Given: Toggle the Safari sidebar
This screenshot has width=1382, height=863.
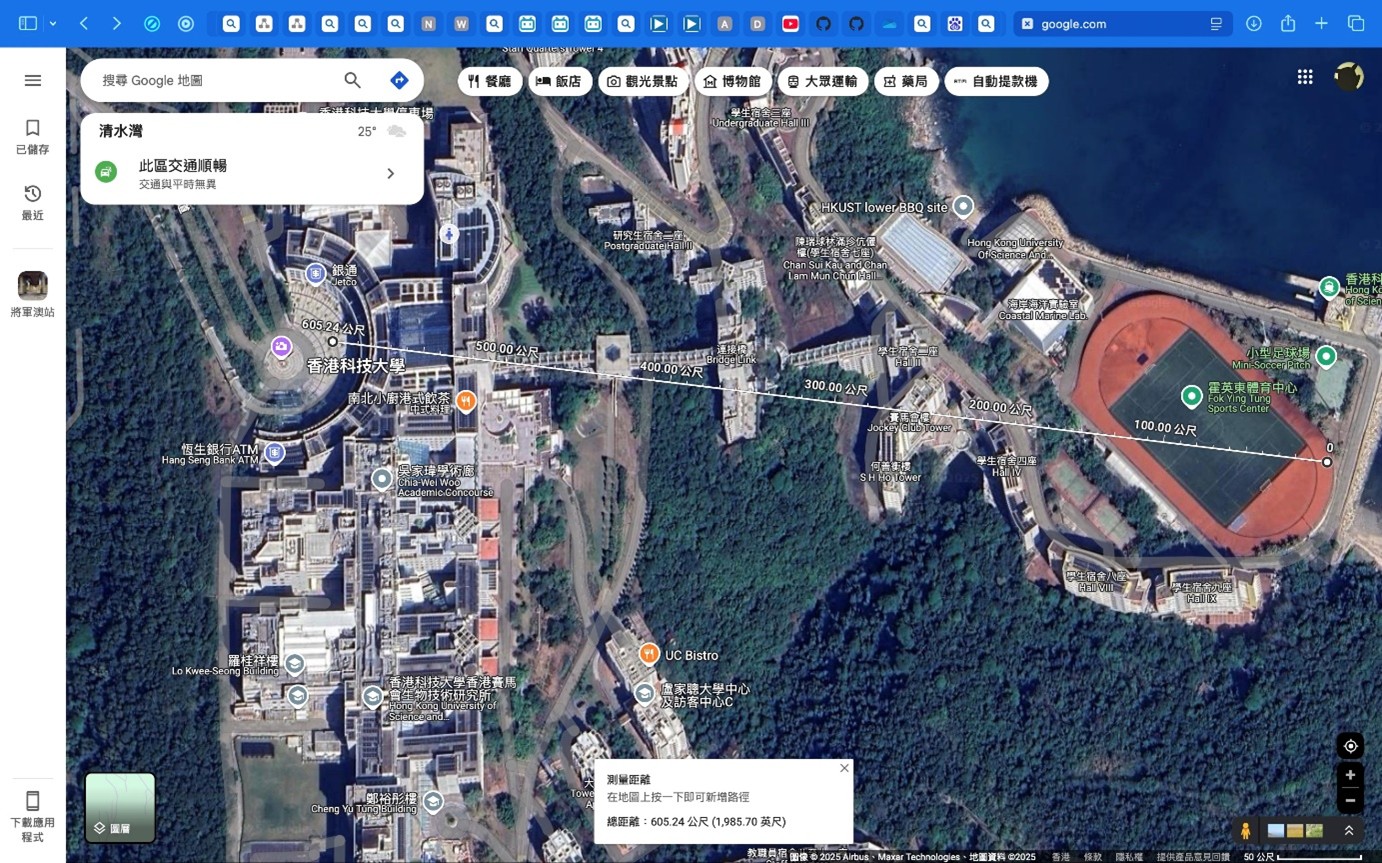Looking at the screenshot, I should tap(28, 23).
